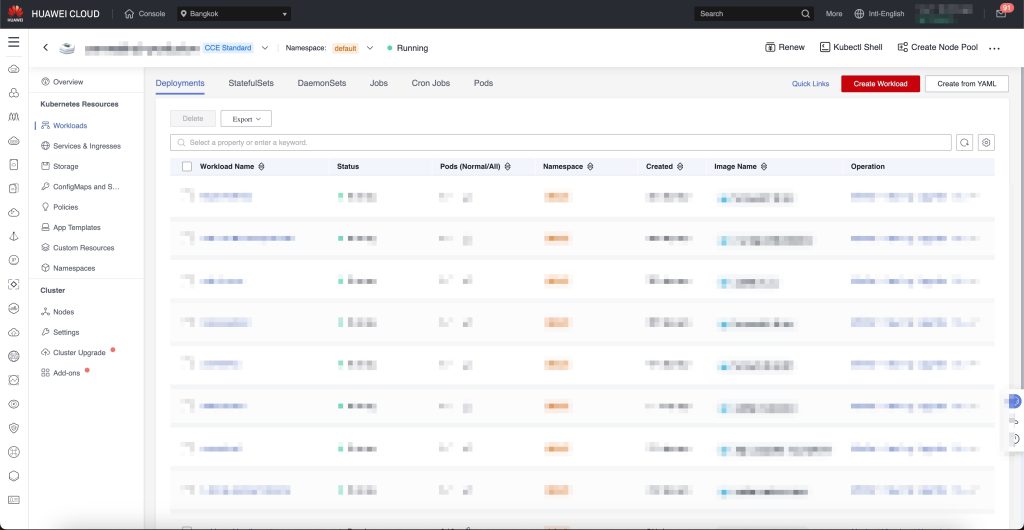Image resolution: width=1024 pixels, height=530 pixels.
Task: Open Kubectl Shell
Action: click(852, 47)
